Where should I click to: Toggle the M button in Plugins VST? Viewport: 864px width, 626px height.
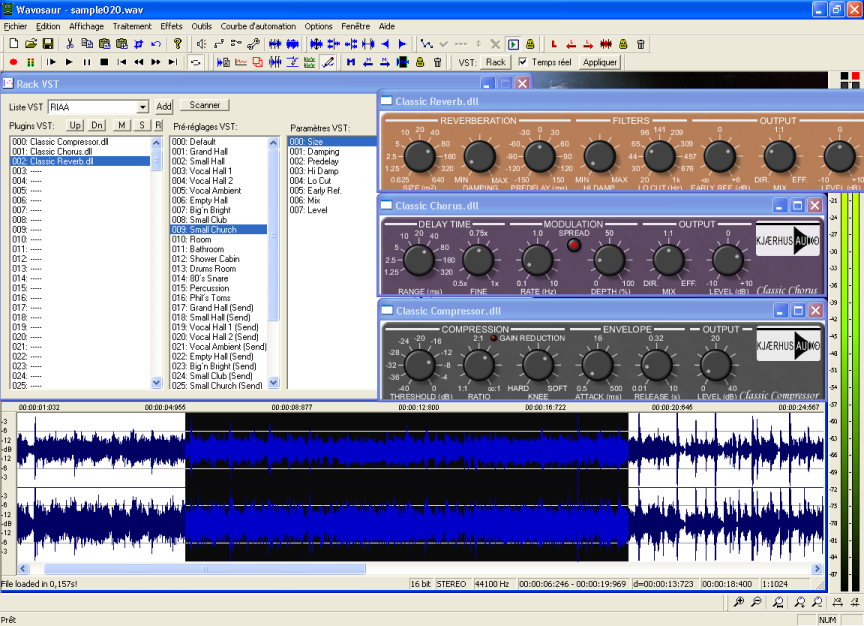tap(121, 126)
